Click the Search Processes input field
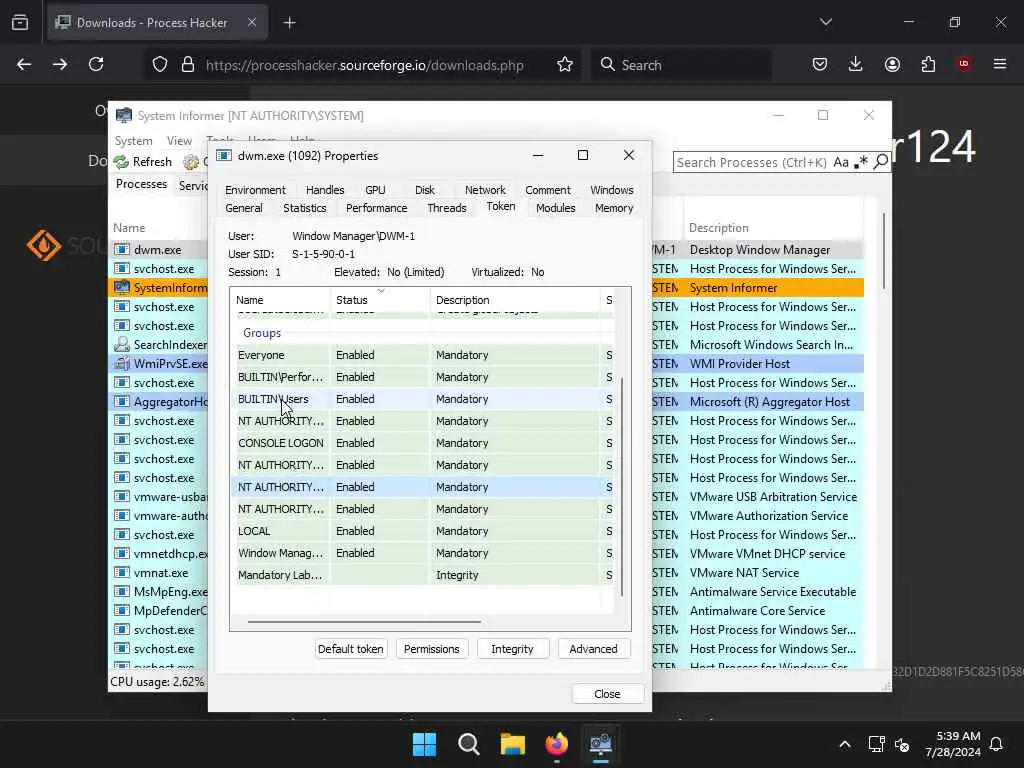1024x768 pixels. tap(751, 162)
